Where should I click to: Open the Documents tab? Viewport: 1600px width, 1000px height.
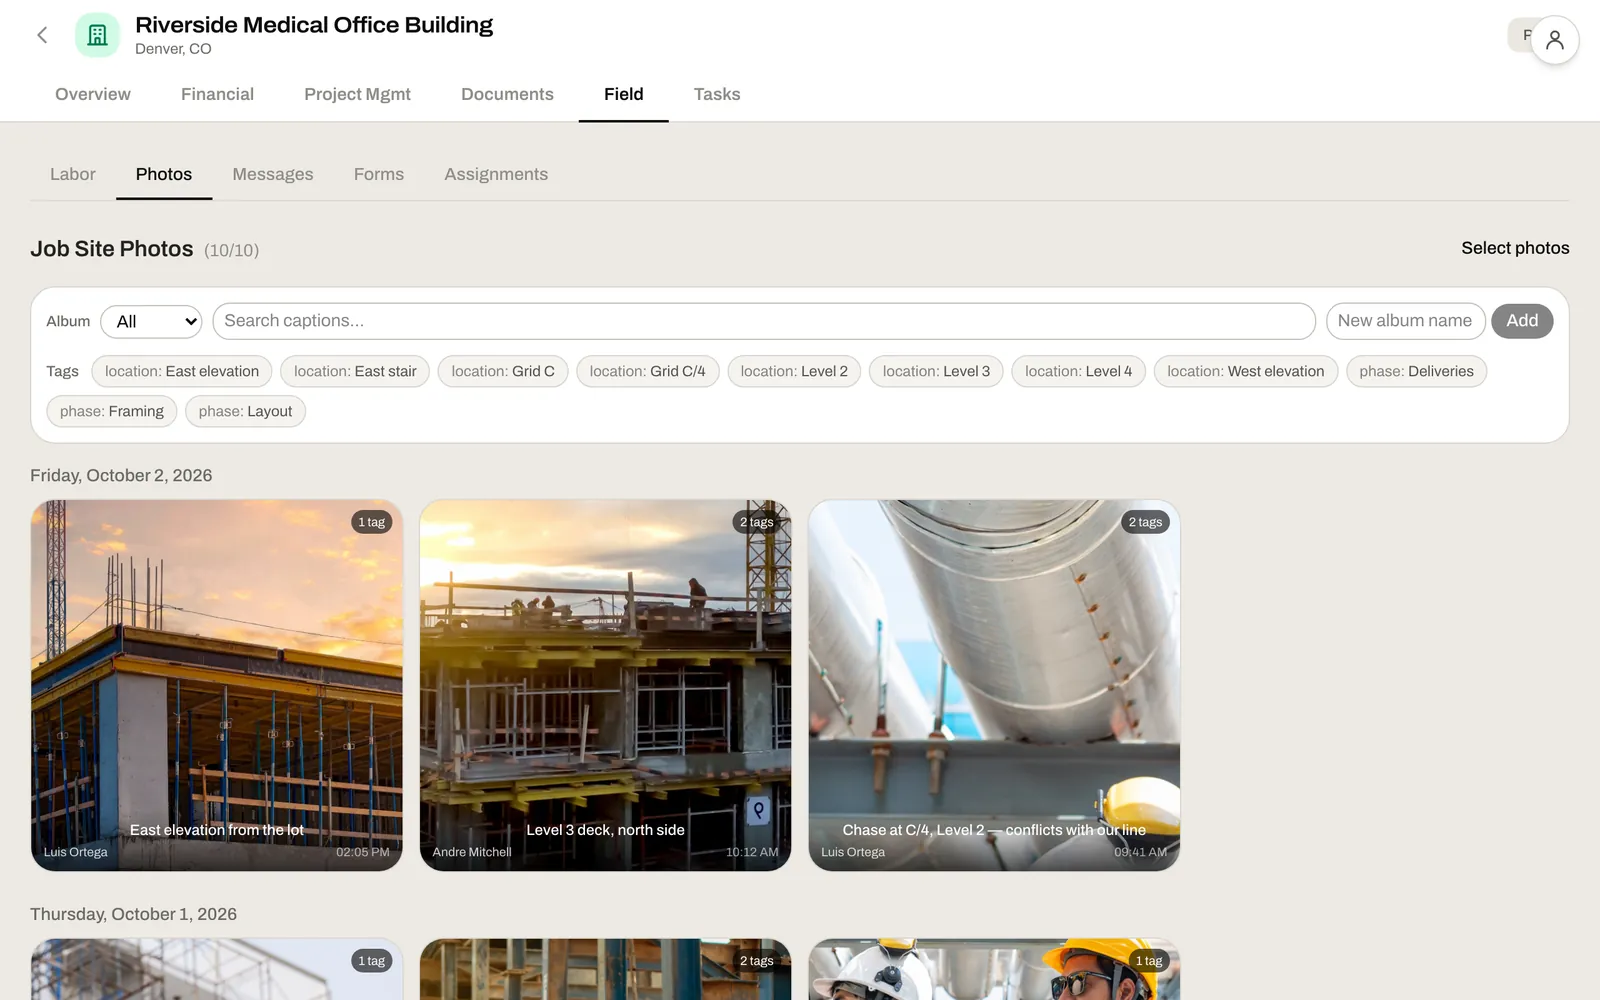(x=507, y=94)
